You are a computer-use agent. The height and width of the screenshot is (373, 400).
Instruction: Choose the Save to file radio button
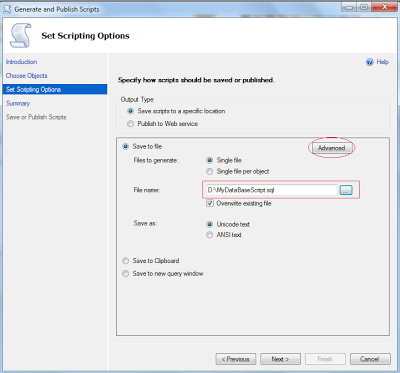pyautogui.click(x=126, y=146)
